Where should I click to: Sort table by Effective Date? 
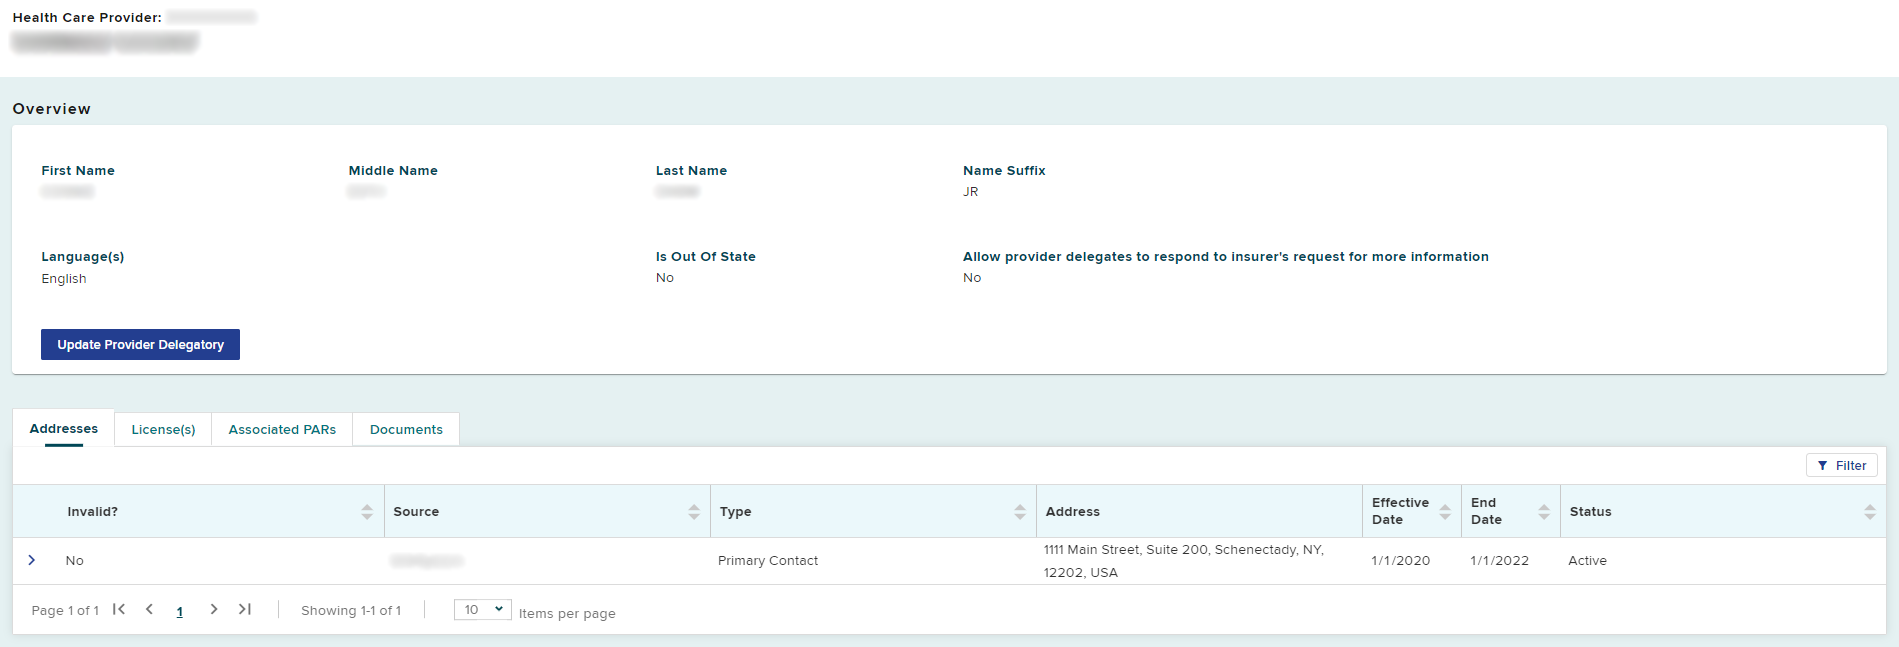1444,511
